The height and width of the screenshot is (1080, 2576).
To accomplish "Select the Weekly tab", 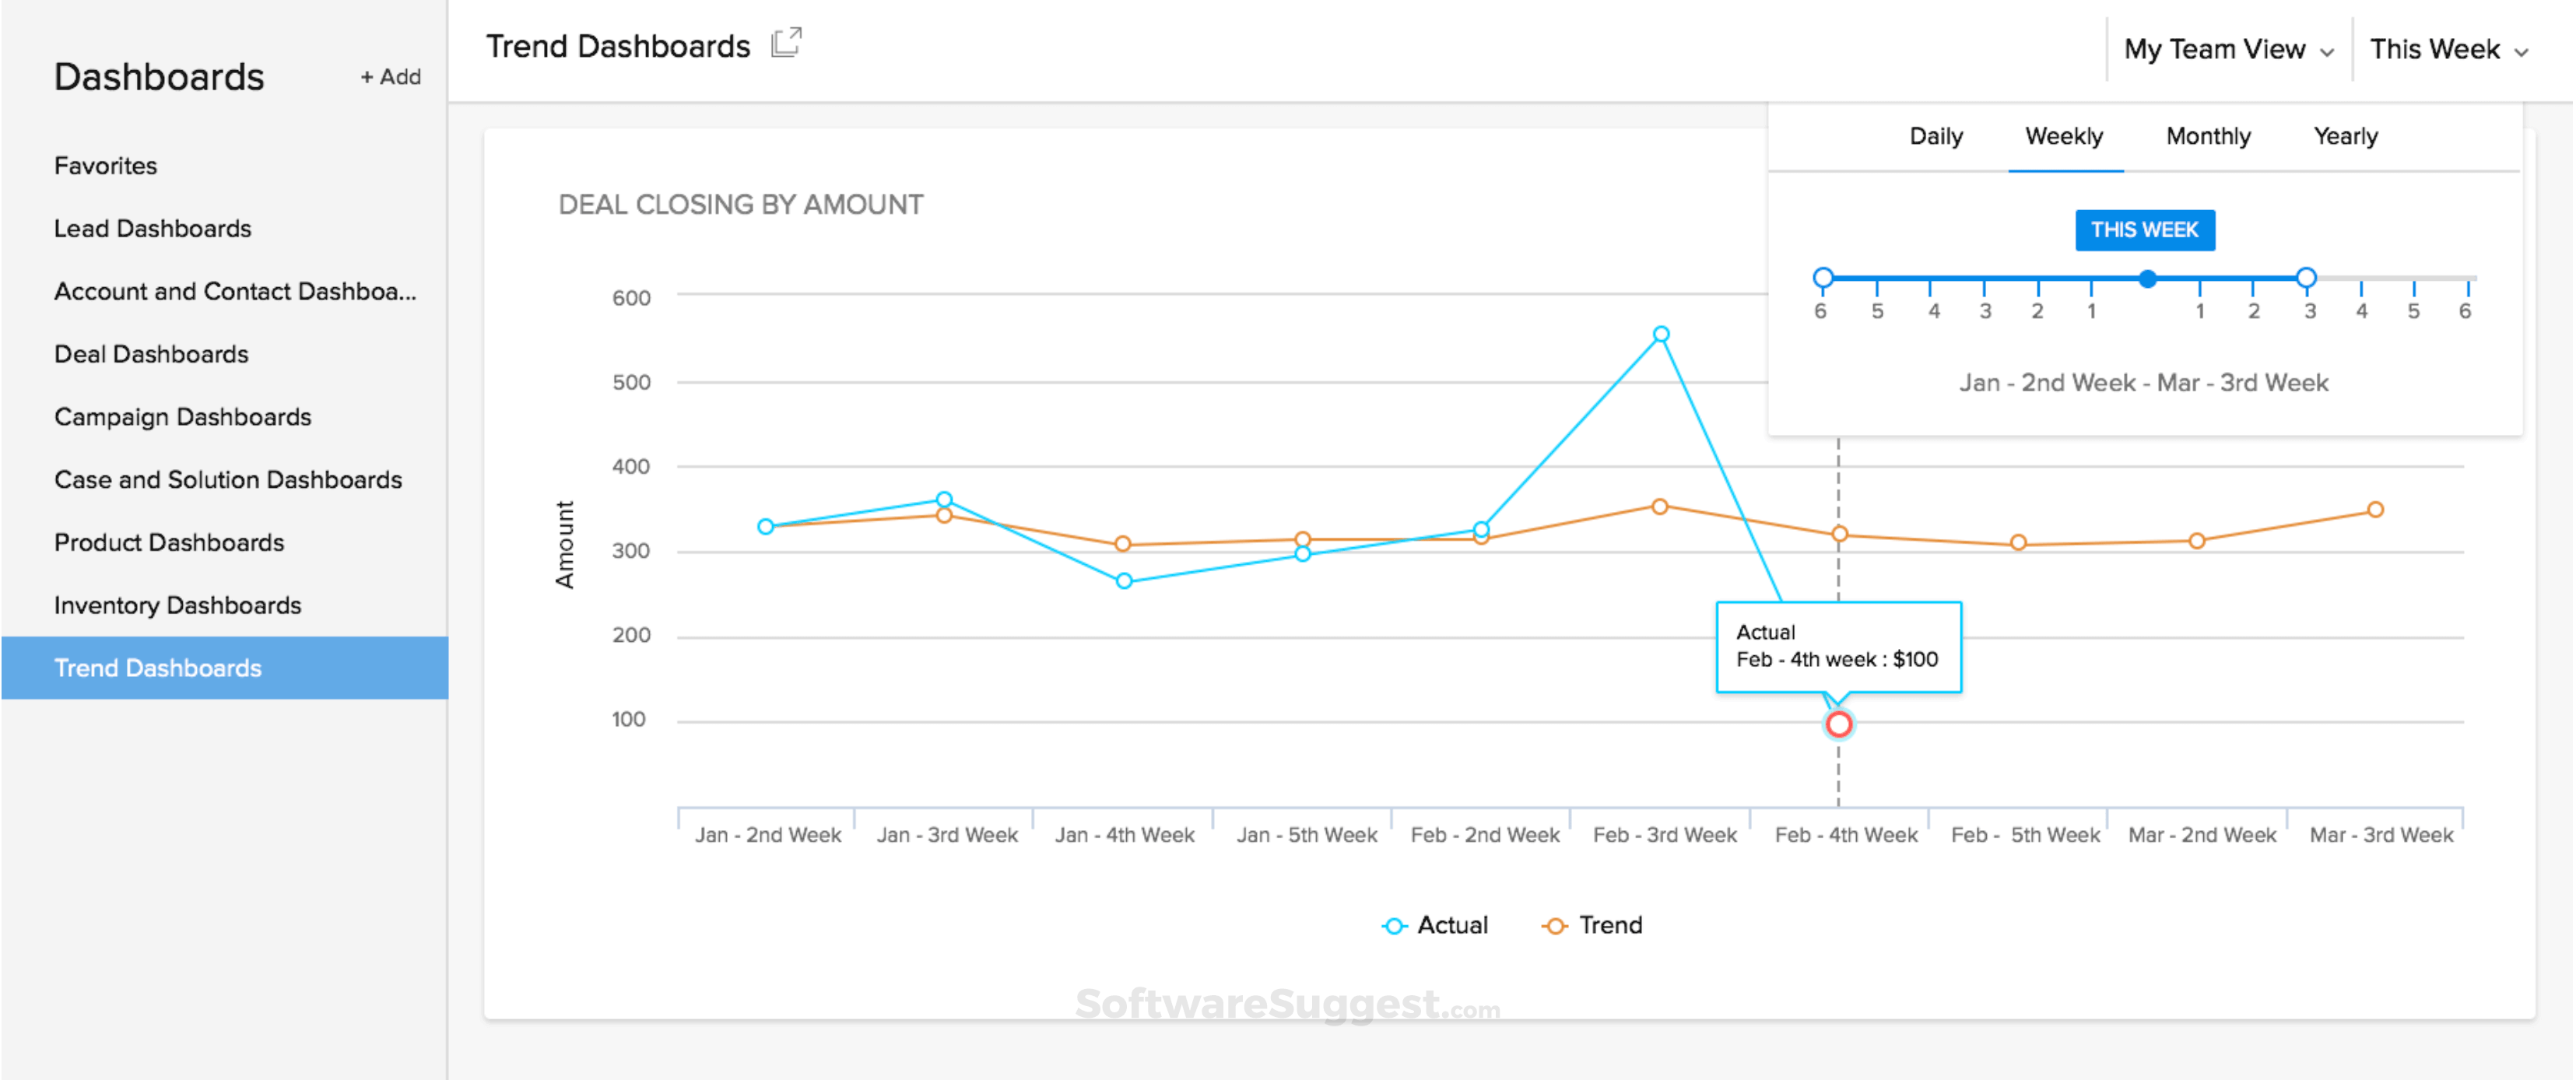I will pyautogui.click(x=2064, y=136).
